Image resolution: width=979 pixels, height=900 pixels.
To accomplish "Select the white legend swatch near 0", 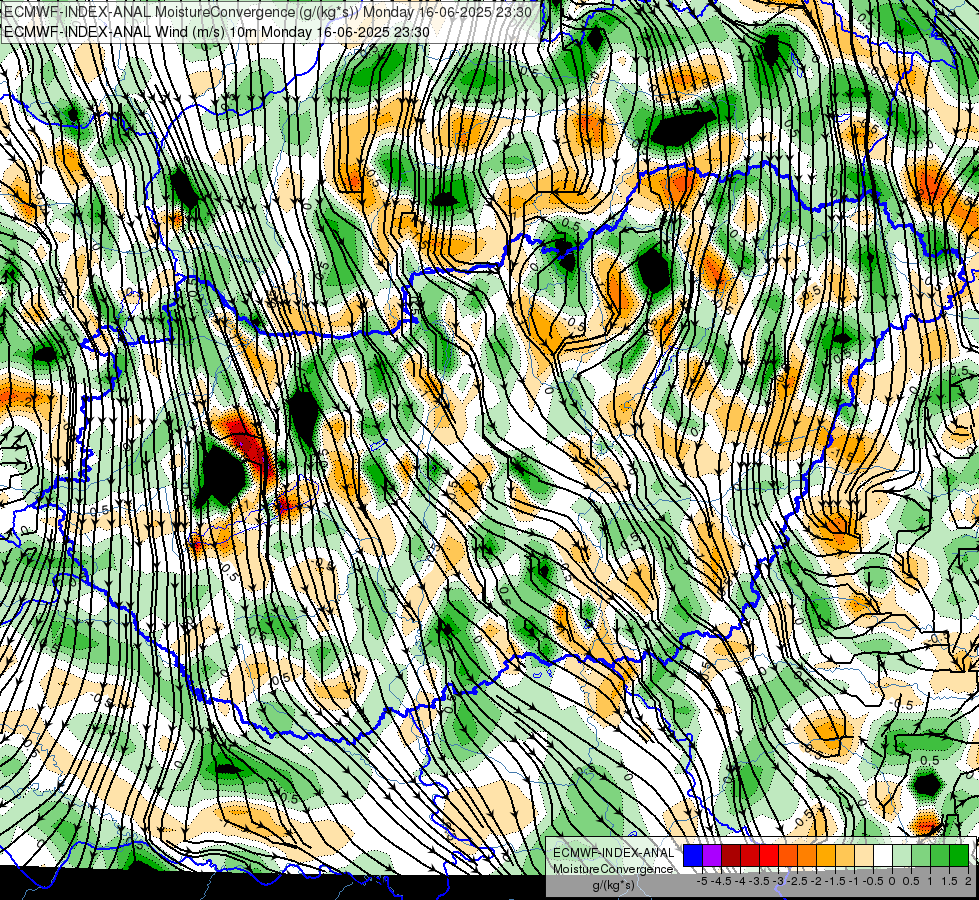I will [x=883, y=856].
